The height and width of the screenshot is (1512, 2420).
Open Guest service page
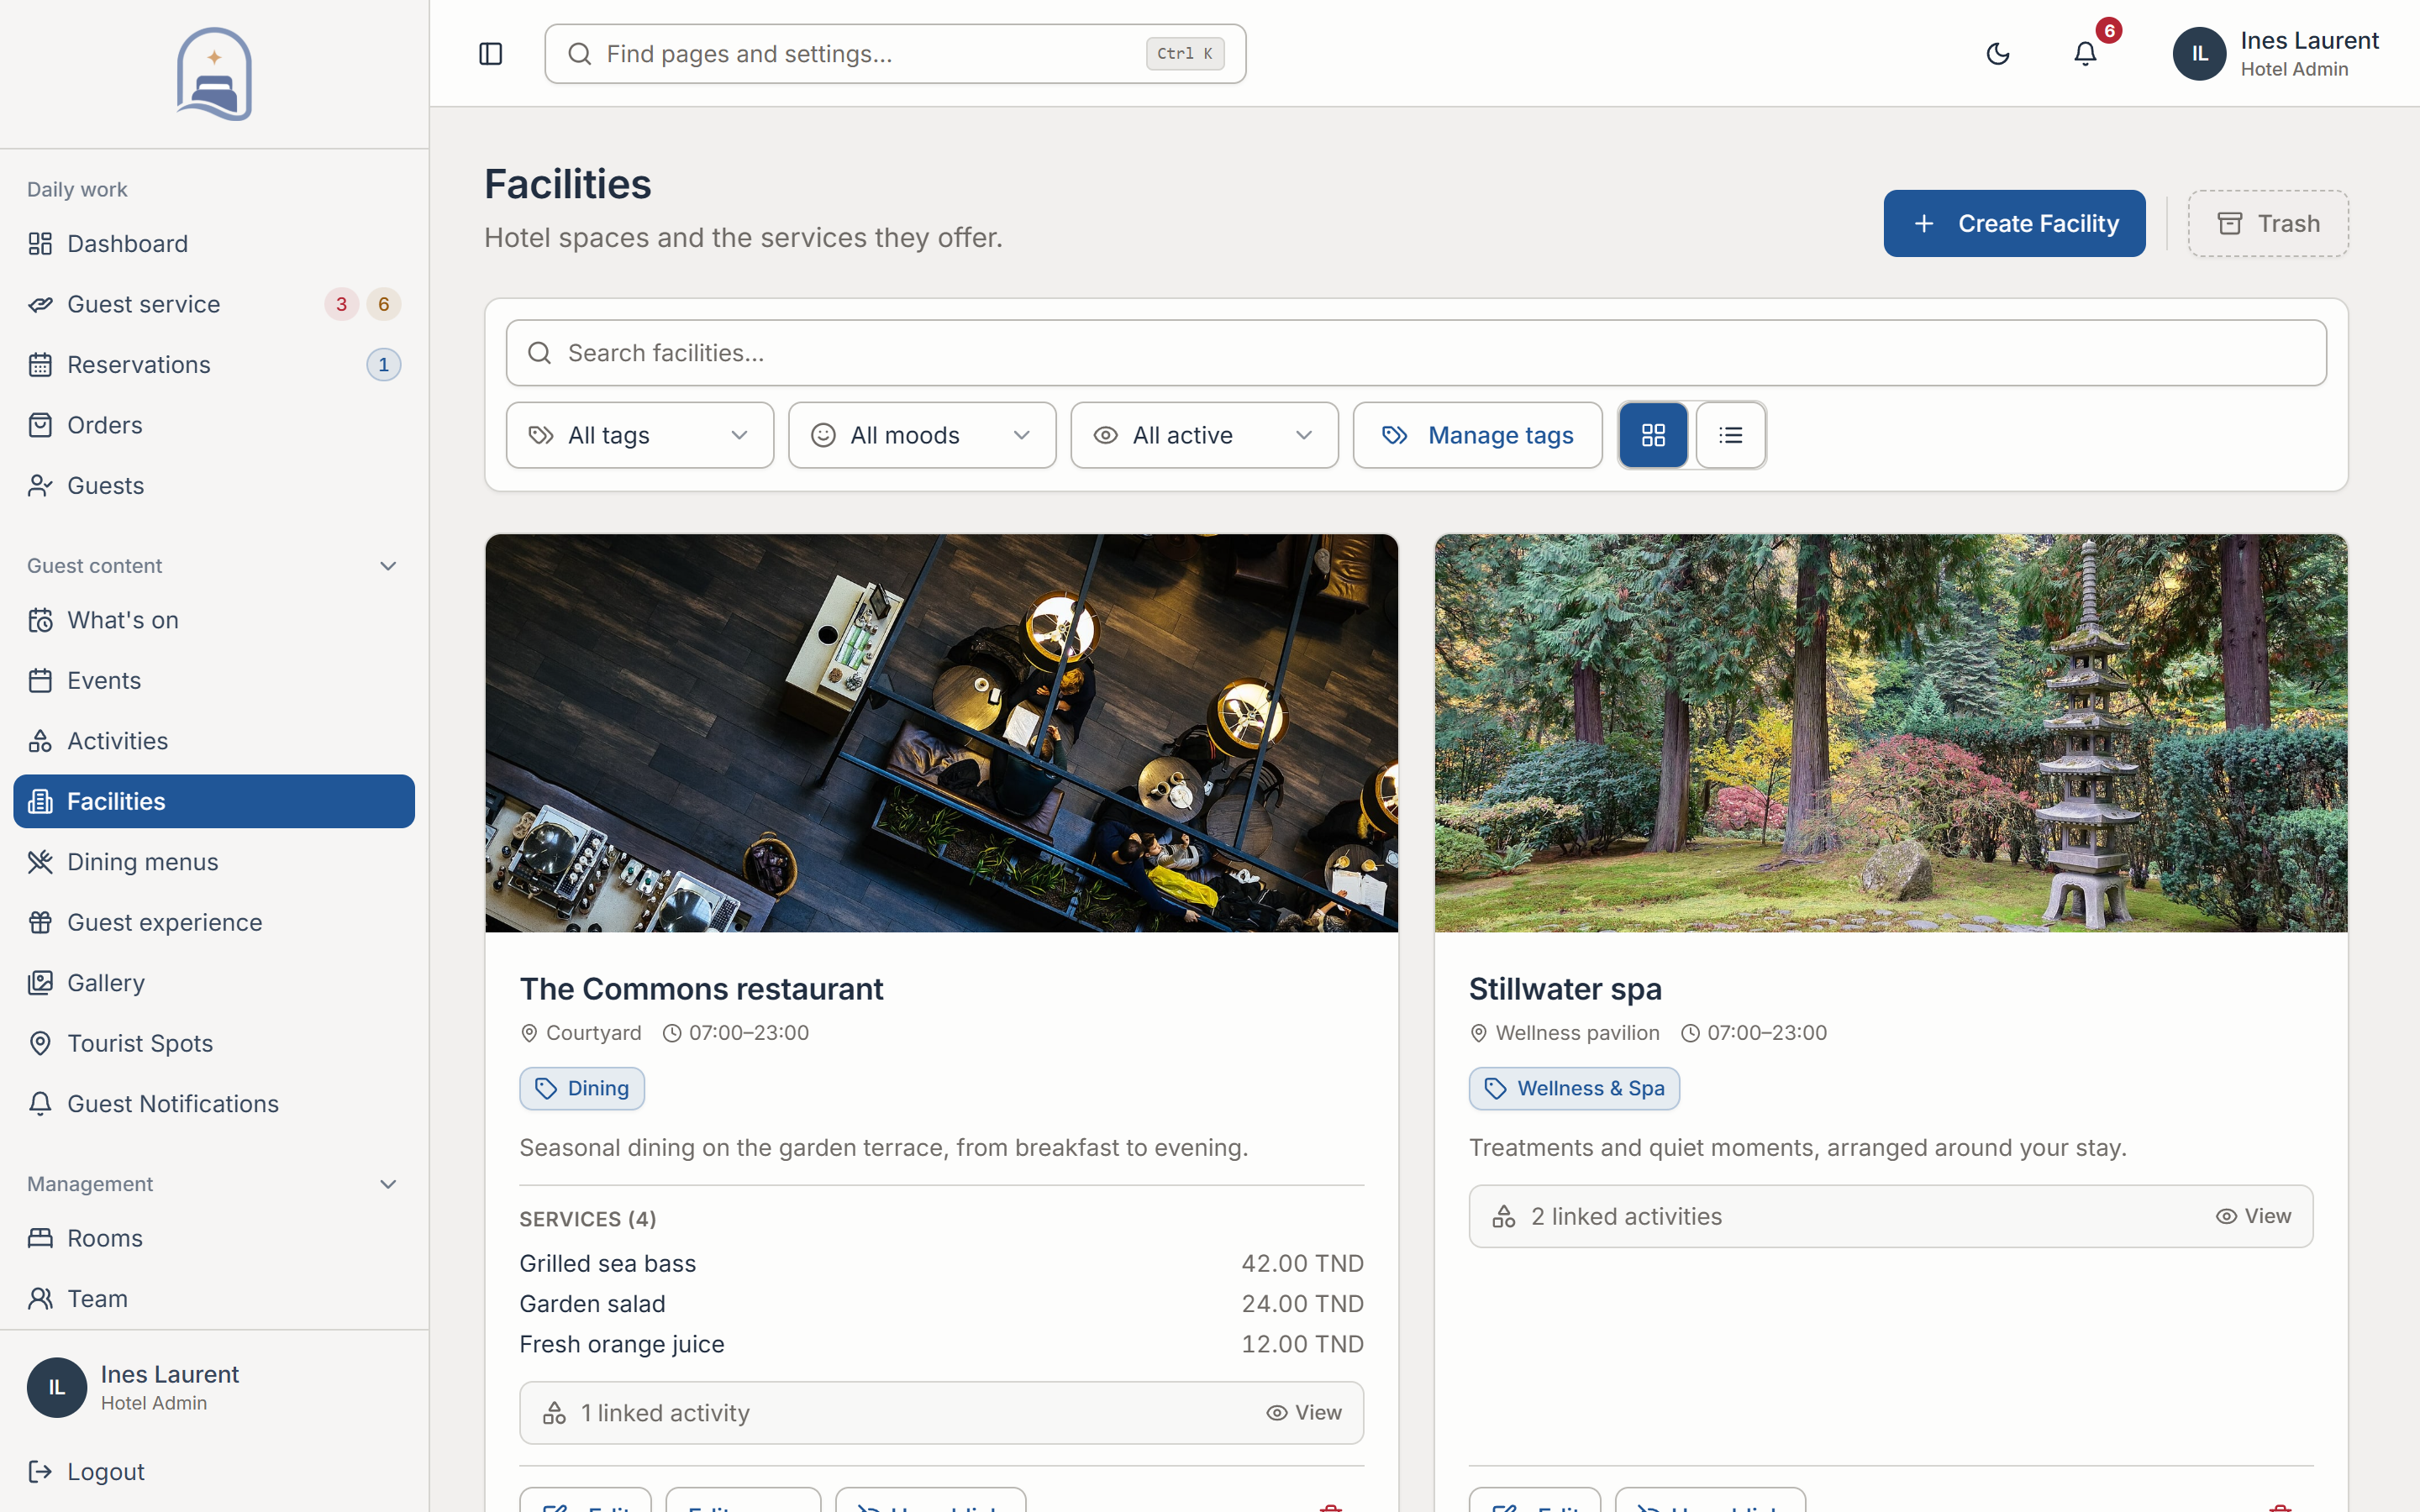pyautogui.click(x=214, y=304)
